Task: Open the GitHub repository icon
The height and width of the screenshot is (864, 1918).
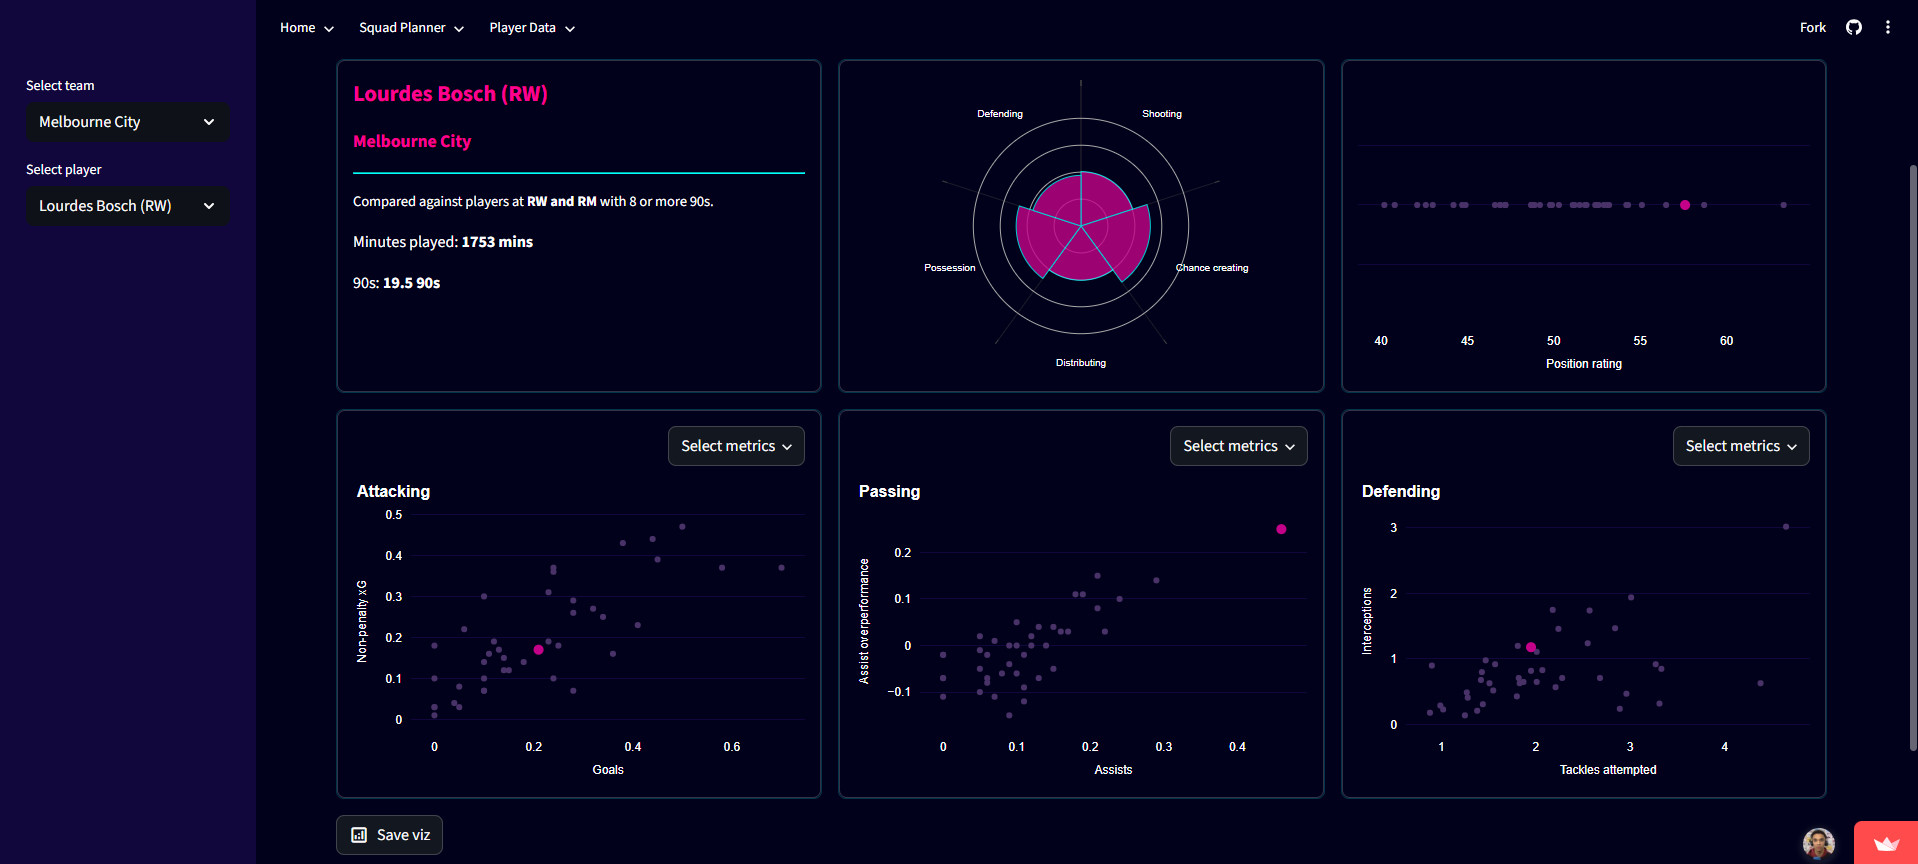Action: pos(1853,28)
